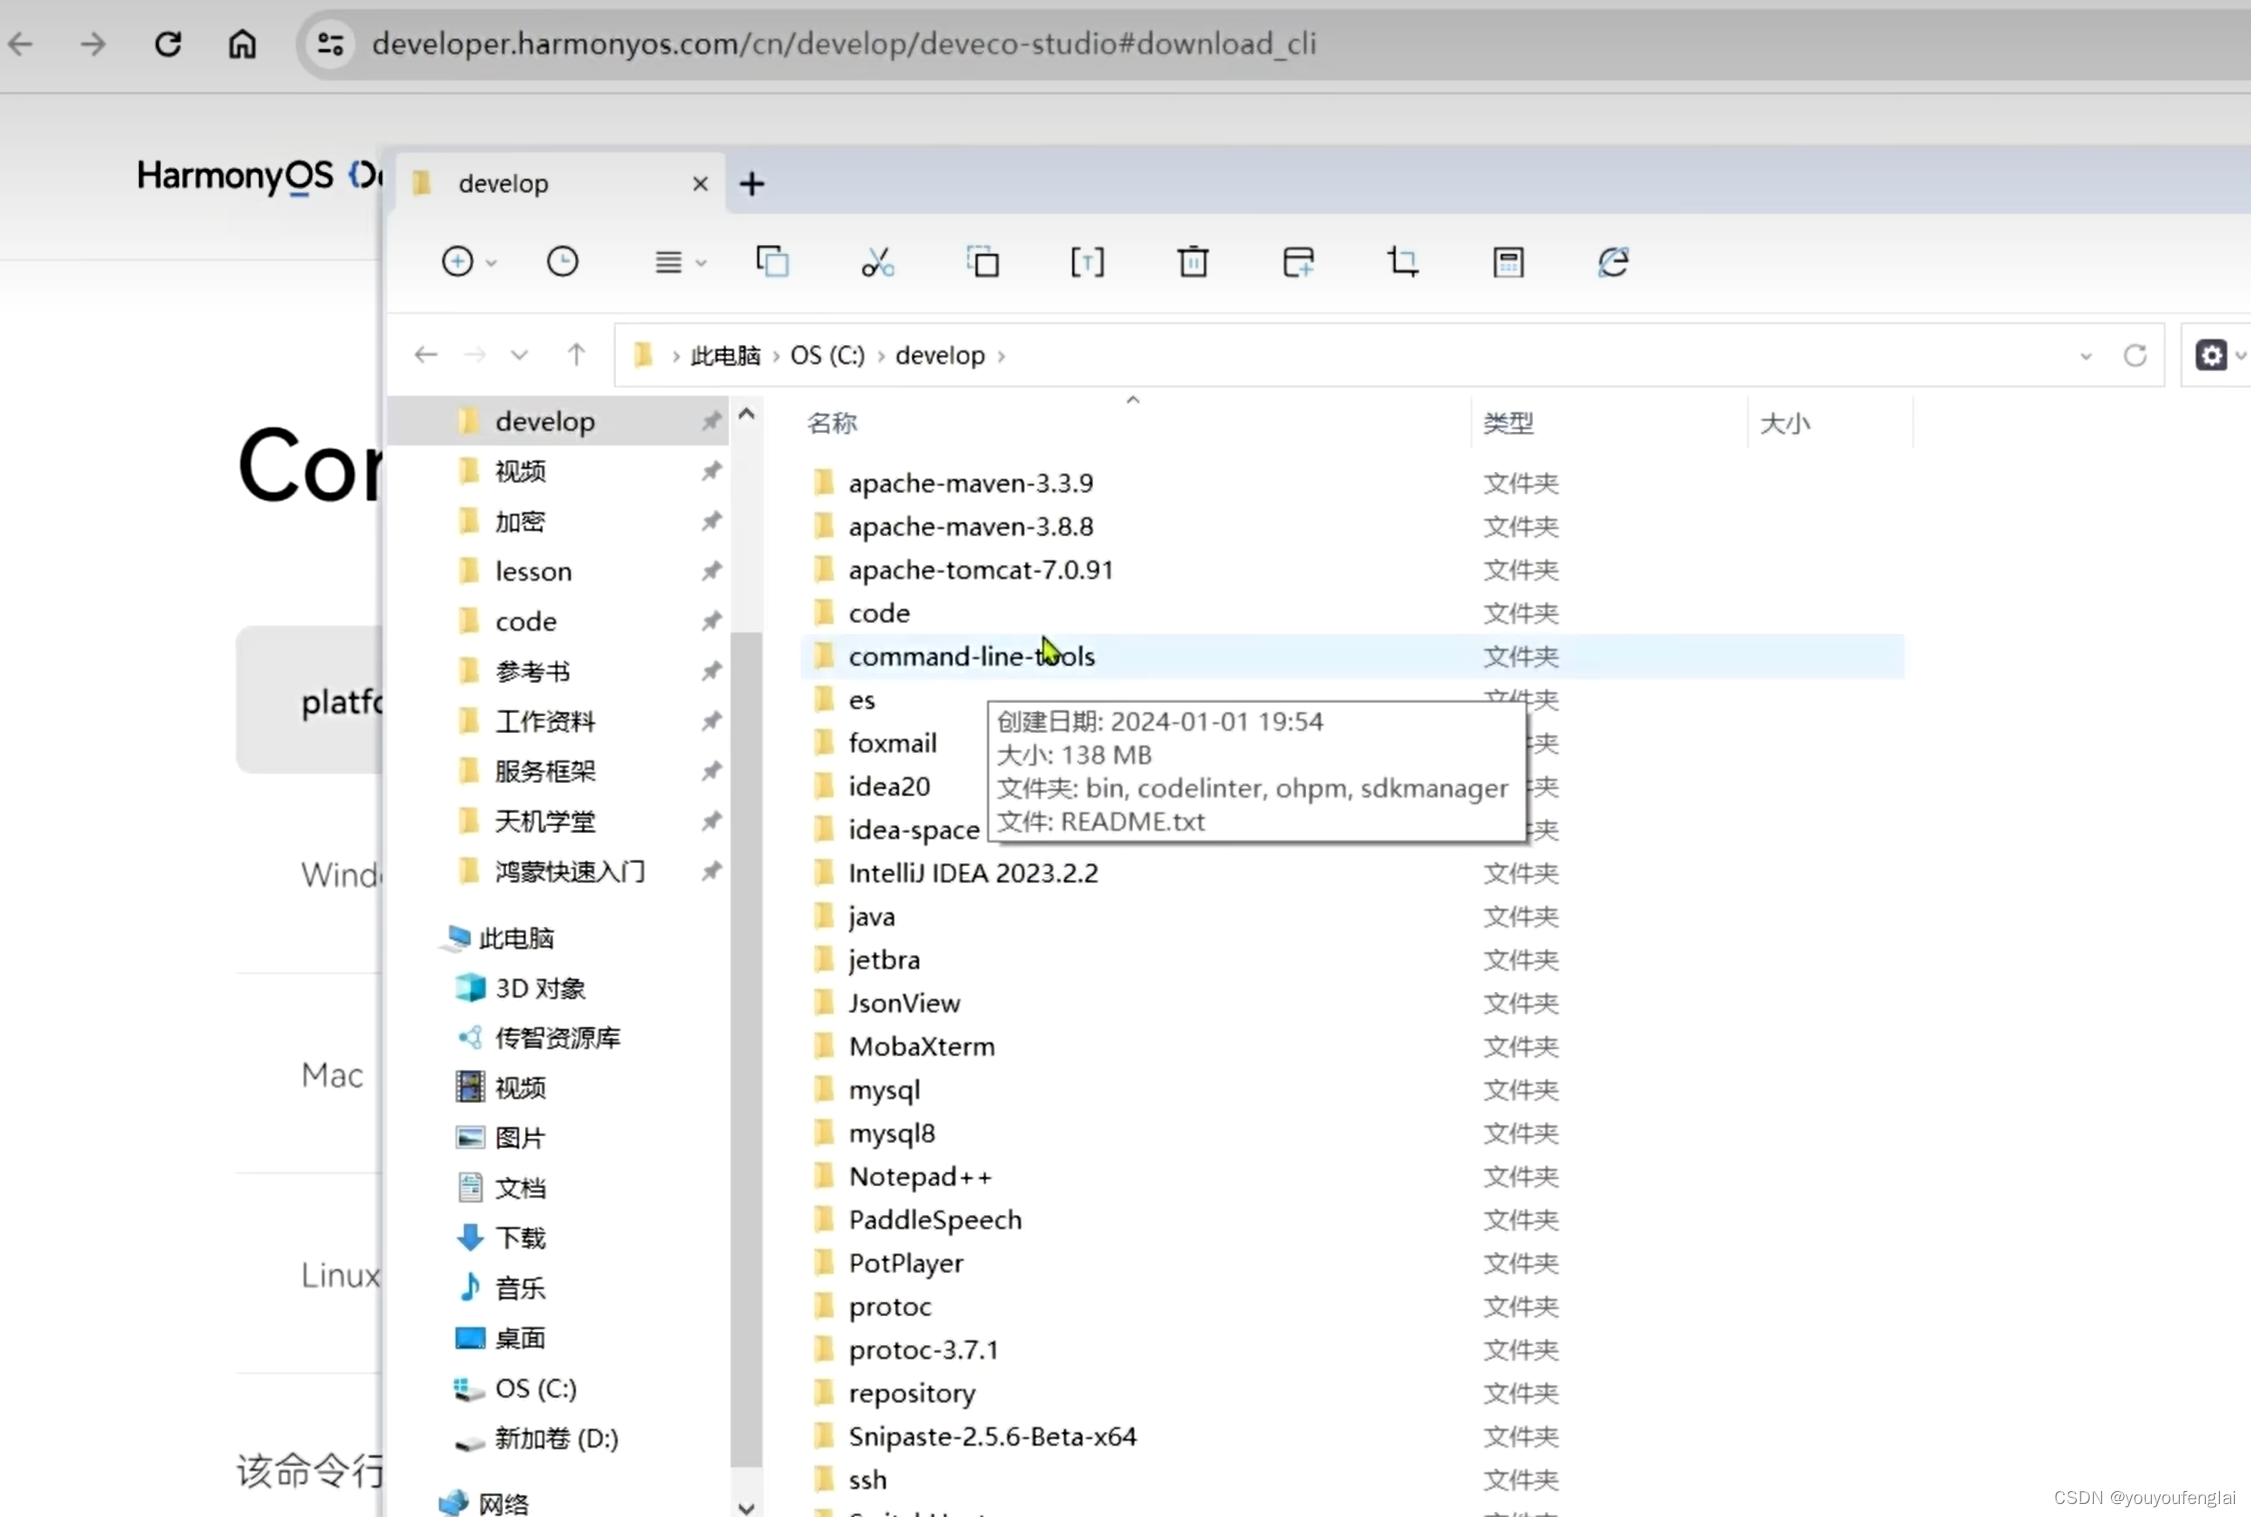Open 下载 in the navigation pane
This screenshot has height=1517, width=2251.
click(520, 1238)
